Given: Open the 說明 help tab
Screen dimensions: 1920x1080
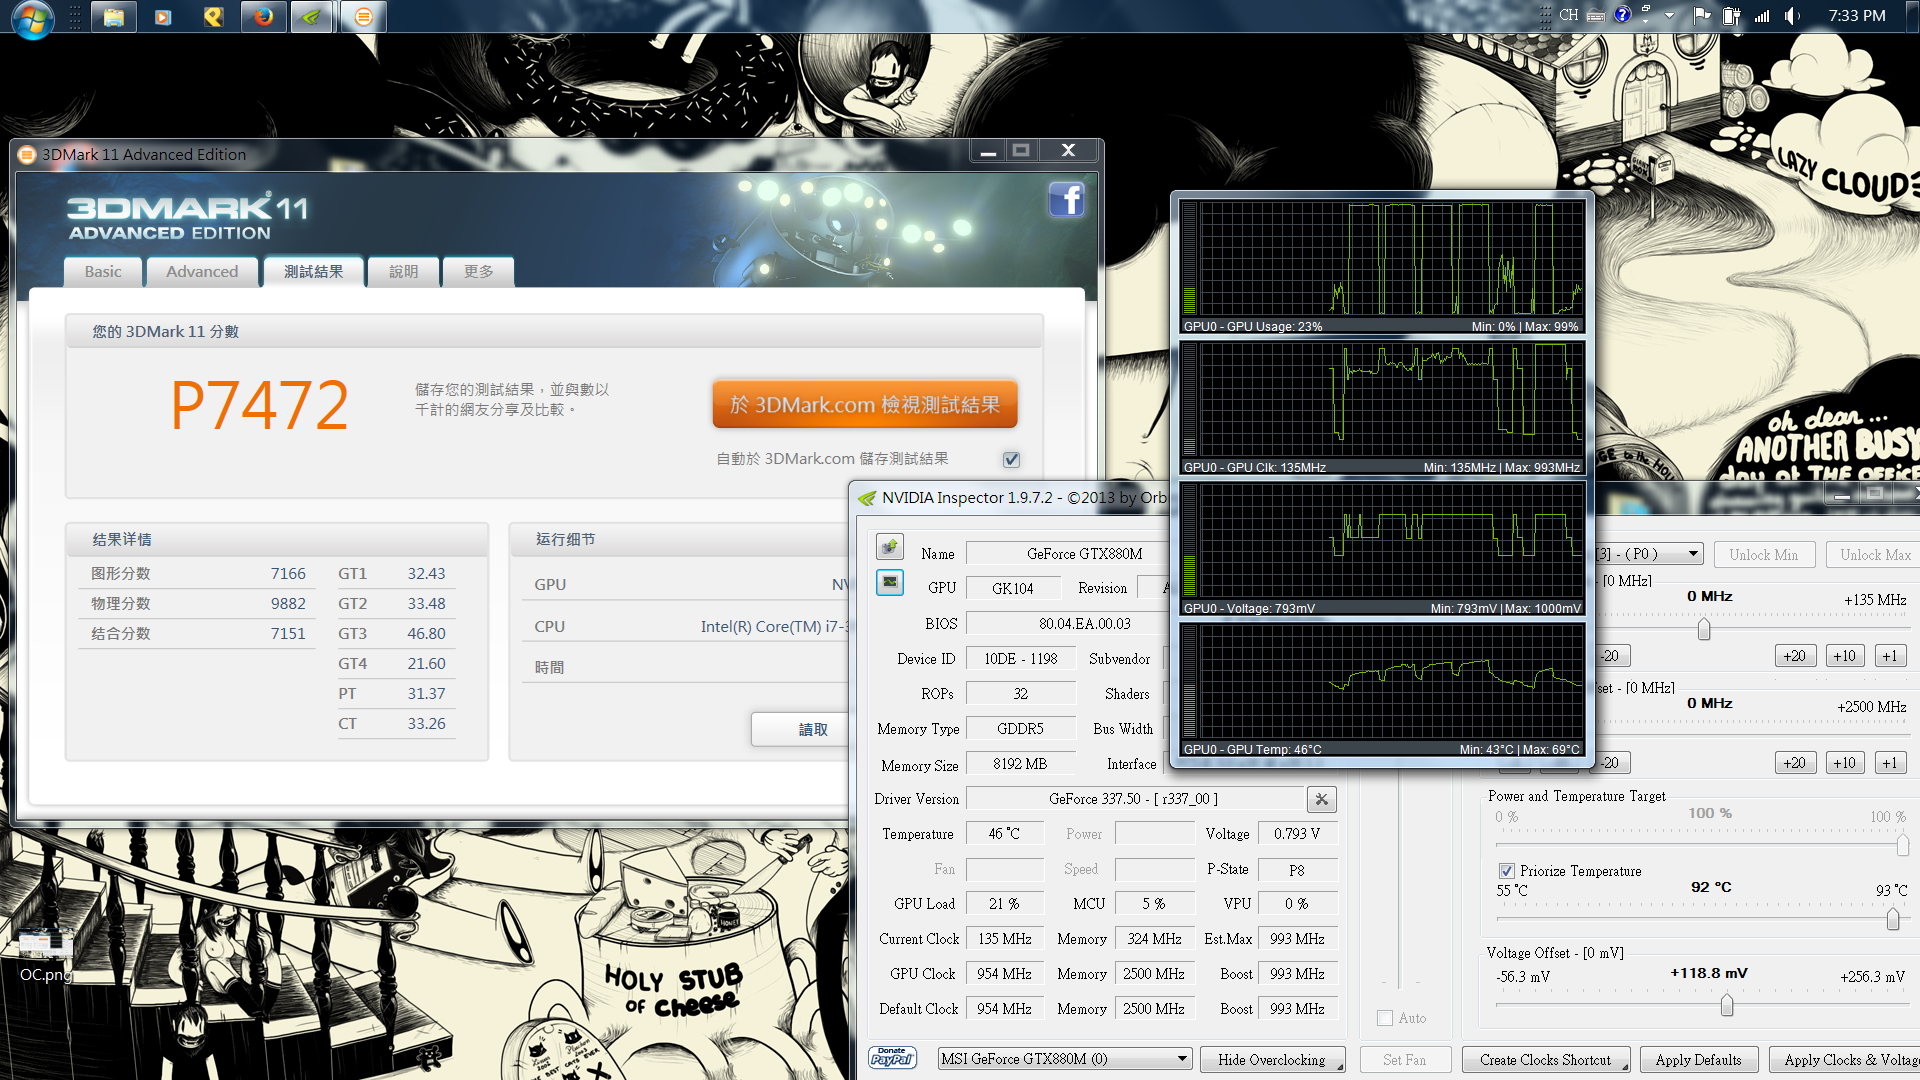Looking at the screenshot, I should pos(404,271).
